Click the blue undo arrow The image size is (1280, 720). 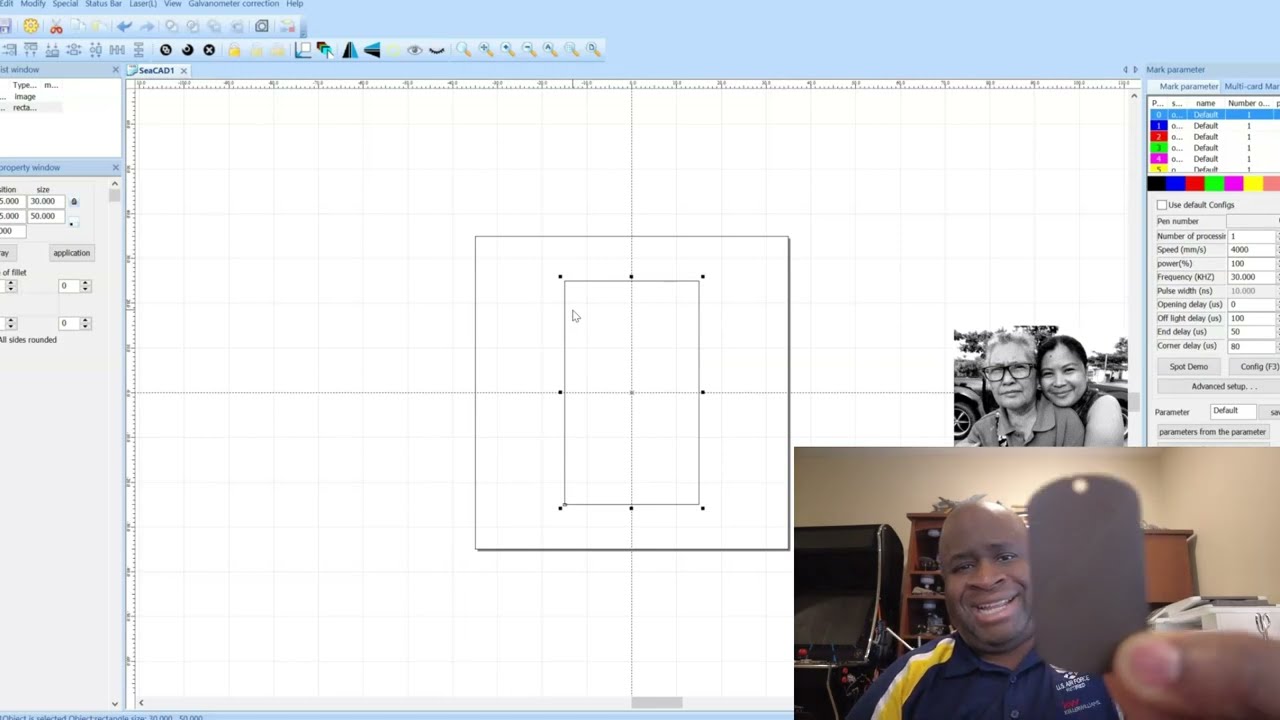[x=124, y=27]
